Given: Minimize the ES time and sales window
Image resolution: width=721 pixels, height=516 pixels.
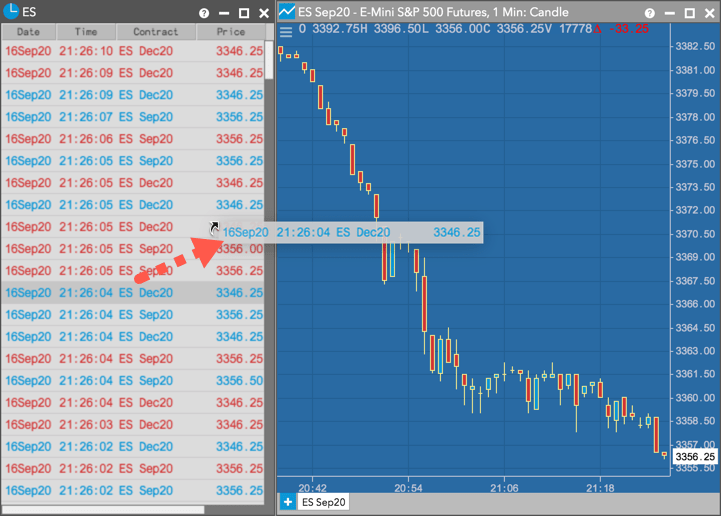Looking at the screenshot, I should [224, 13].
